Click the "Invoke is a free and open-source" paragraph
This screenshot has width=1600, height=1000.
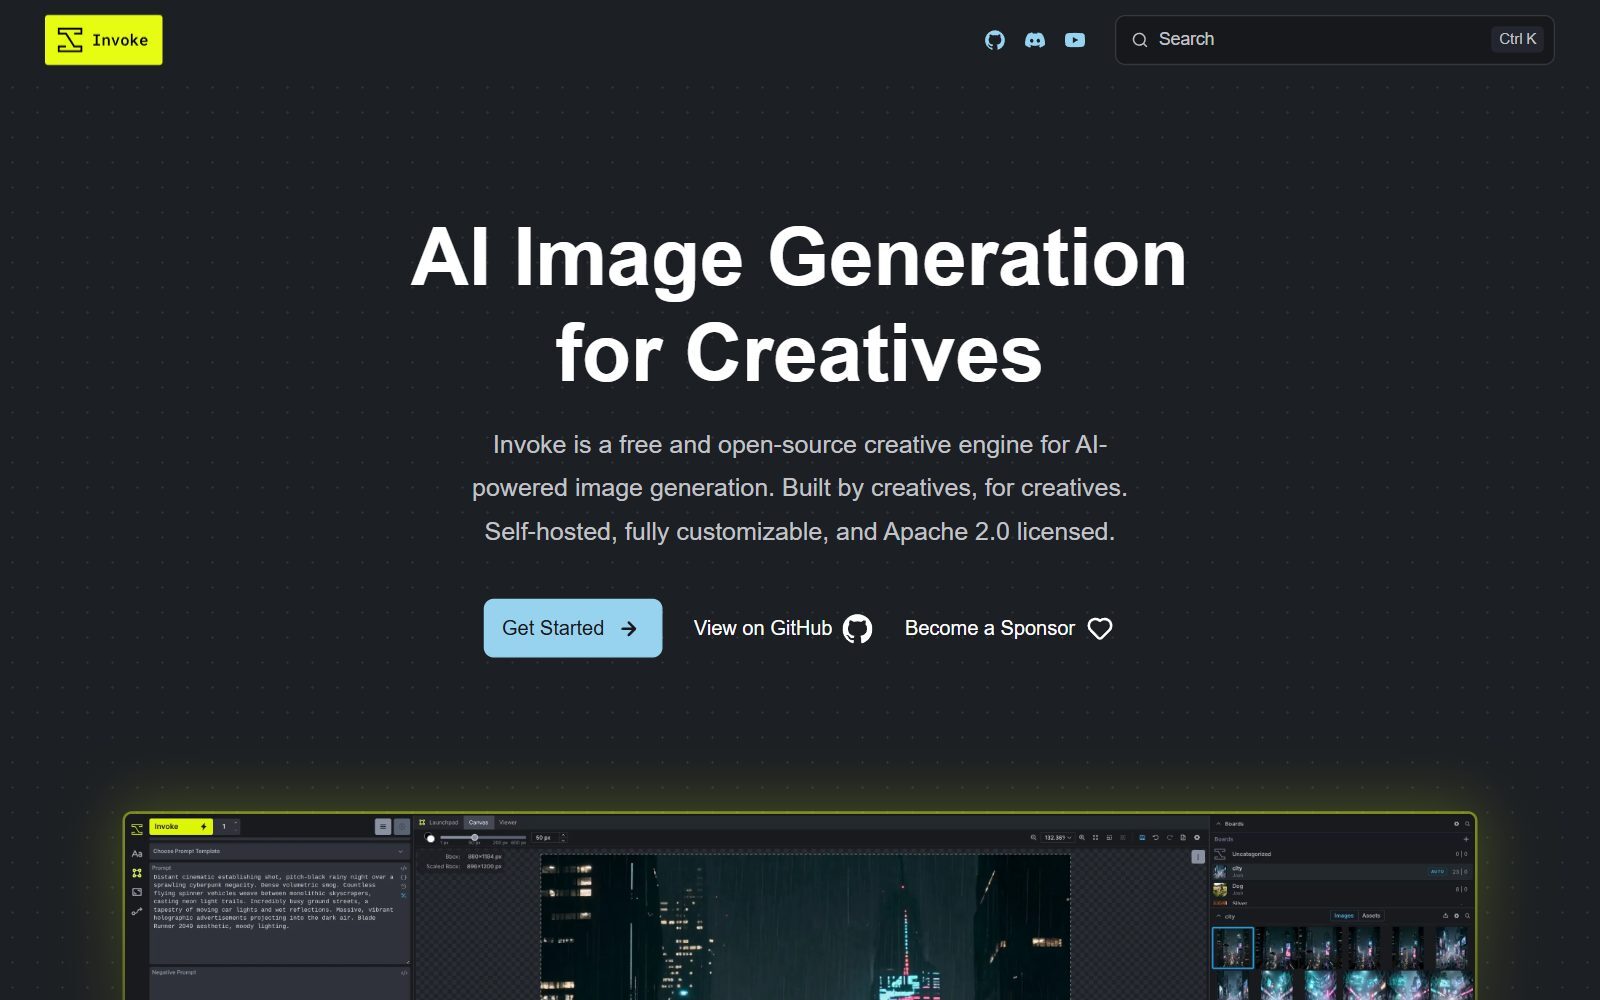click(x=800, y=488)
